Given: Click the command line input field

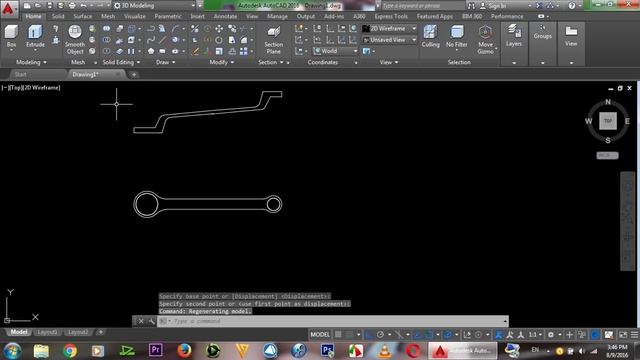Looking at the screenshot, I should pos(333,321).
